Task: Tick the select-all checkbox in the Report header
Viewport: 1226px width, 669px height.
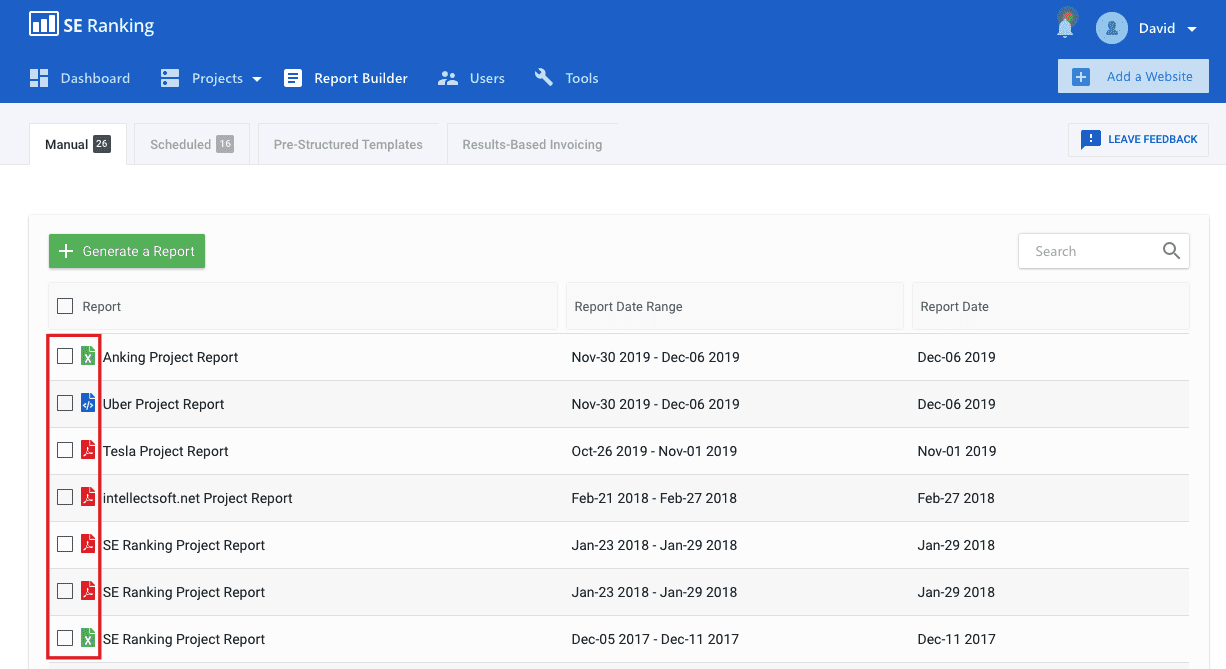Action: 65,306
